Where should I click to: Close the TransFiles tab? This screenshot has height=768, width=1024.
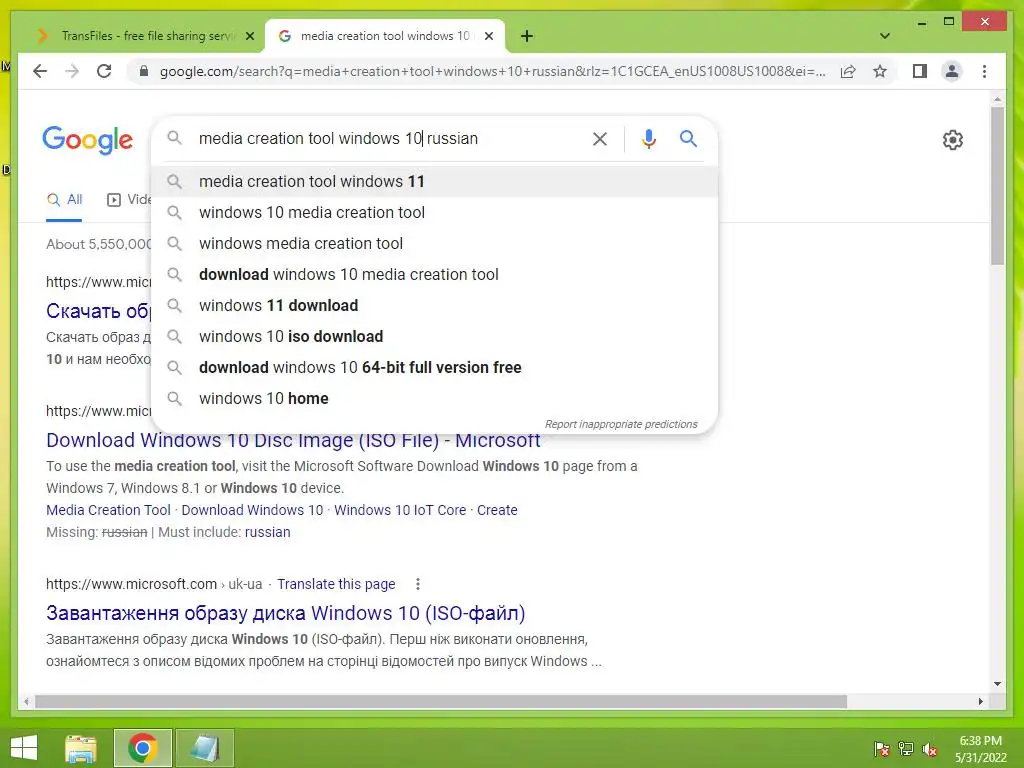(249, 36)
